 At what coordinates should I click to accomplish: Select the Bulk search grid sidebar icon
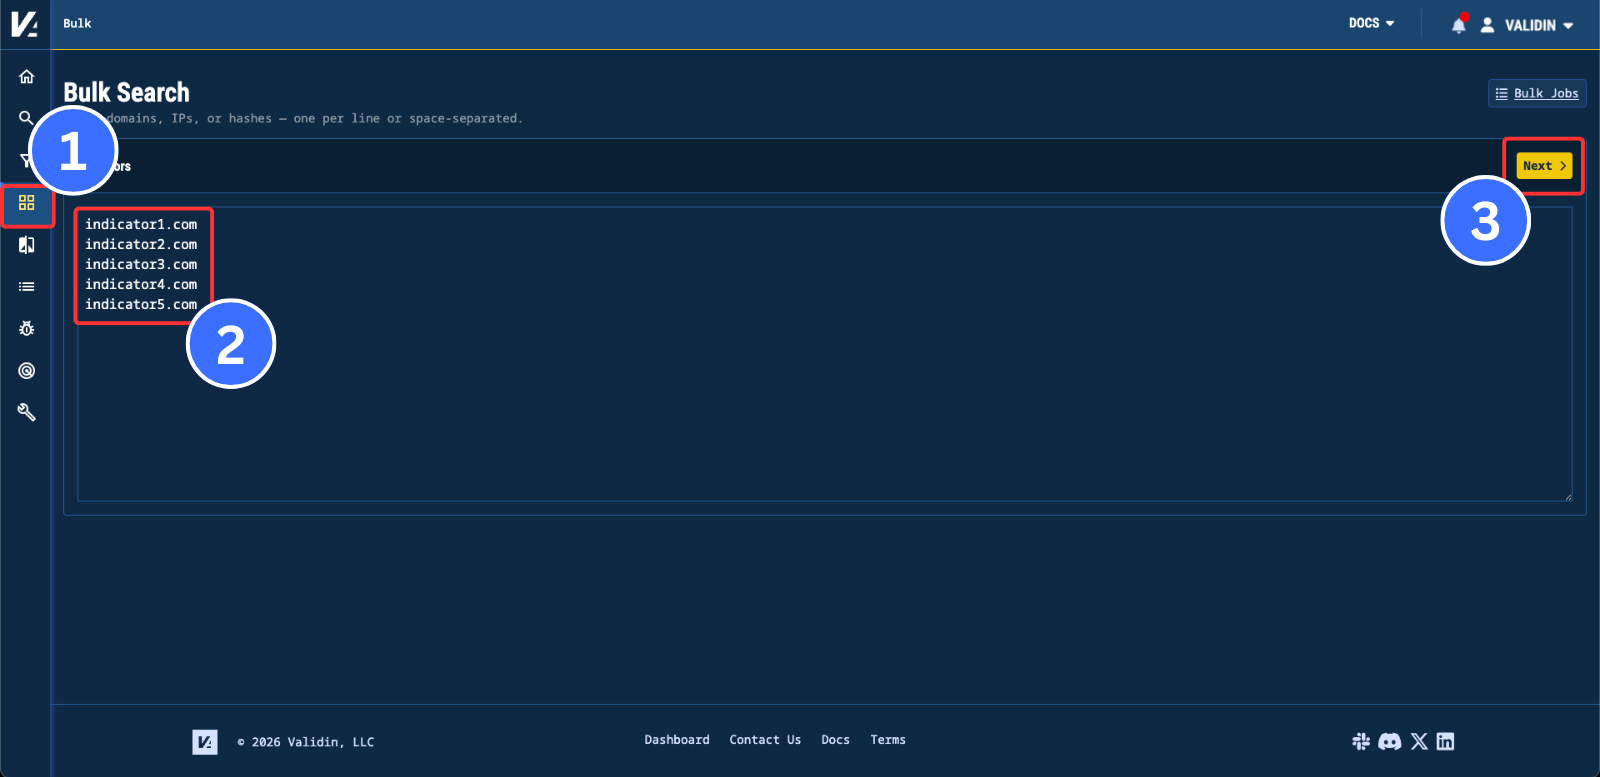[27, 203]
